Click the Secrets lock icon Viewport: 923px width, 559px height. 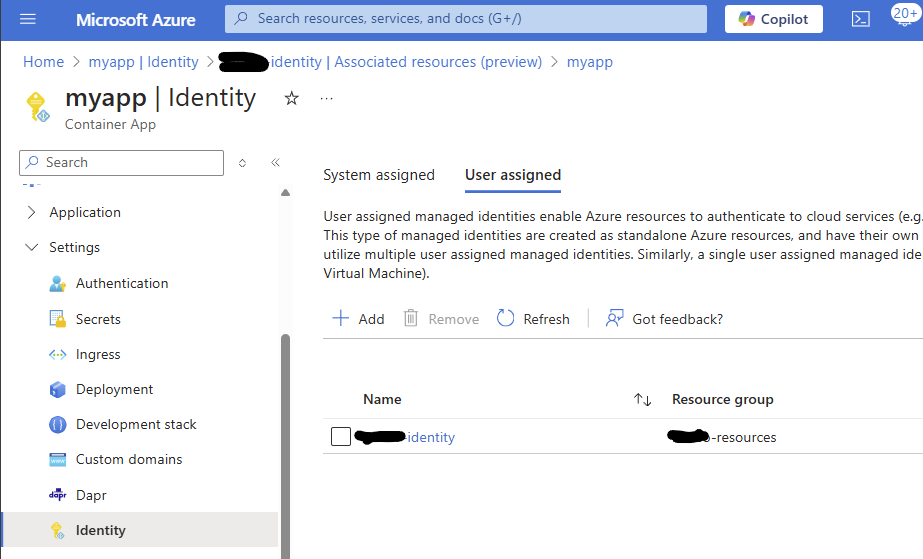point(58,319)
